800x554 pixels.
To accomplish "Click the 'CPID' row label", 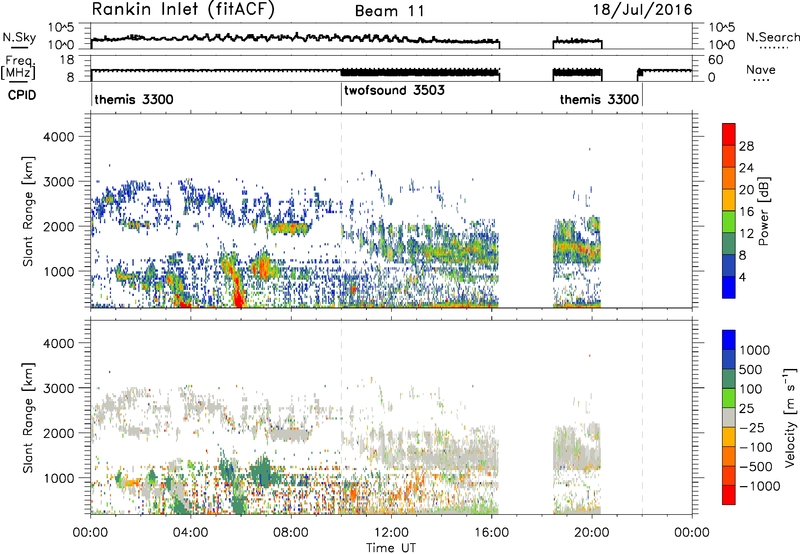I will (22, 95).
